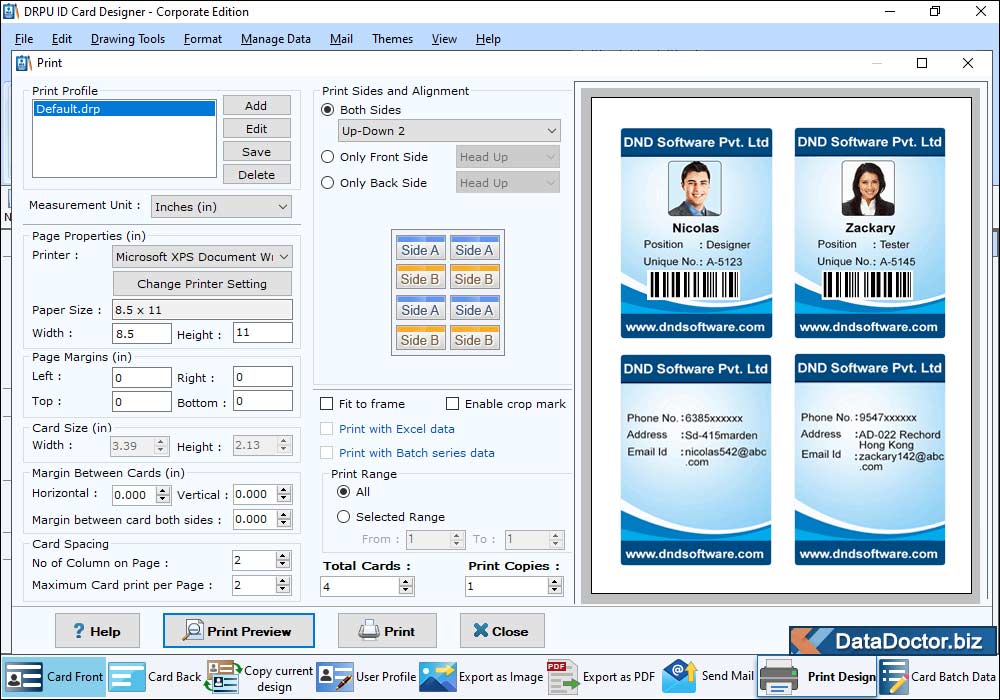The width and height of the screenshot is (1000, 700).
Task: Click Vertical margin spinner arrows
Action: [284, 494]
